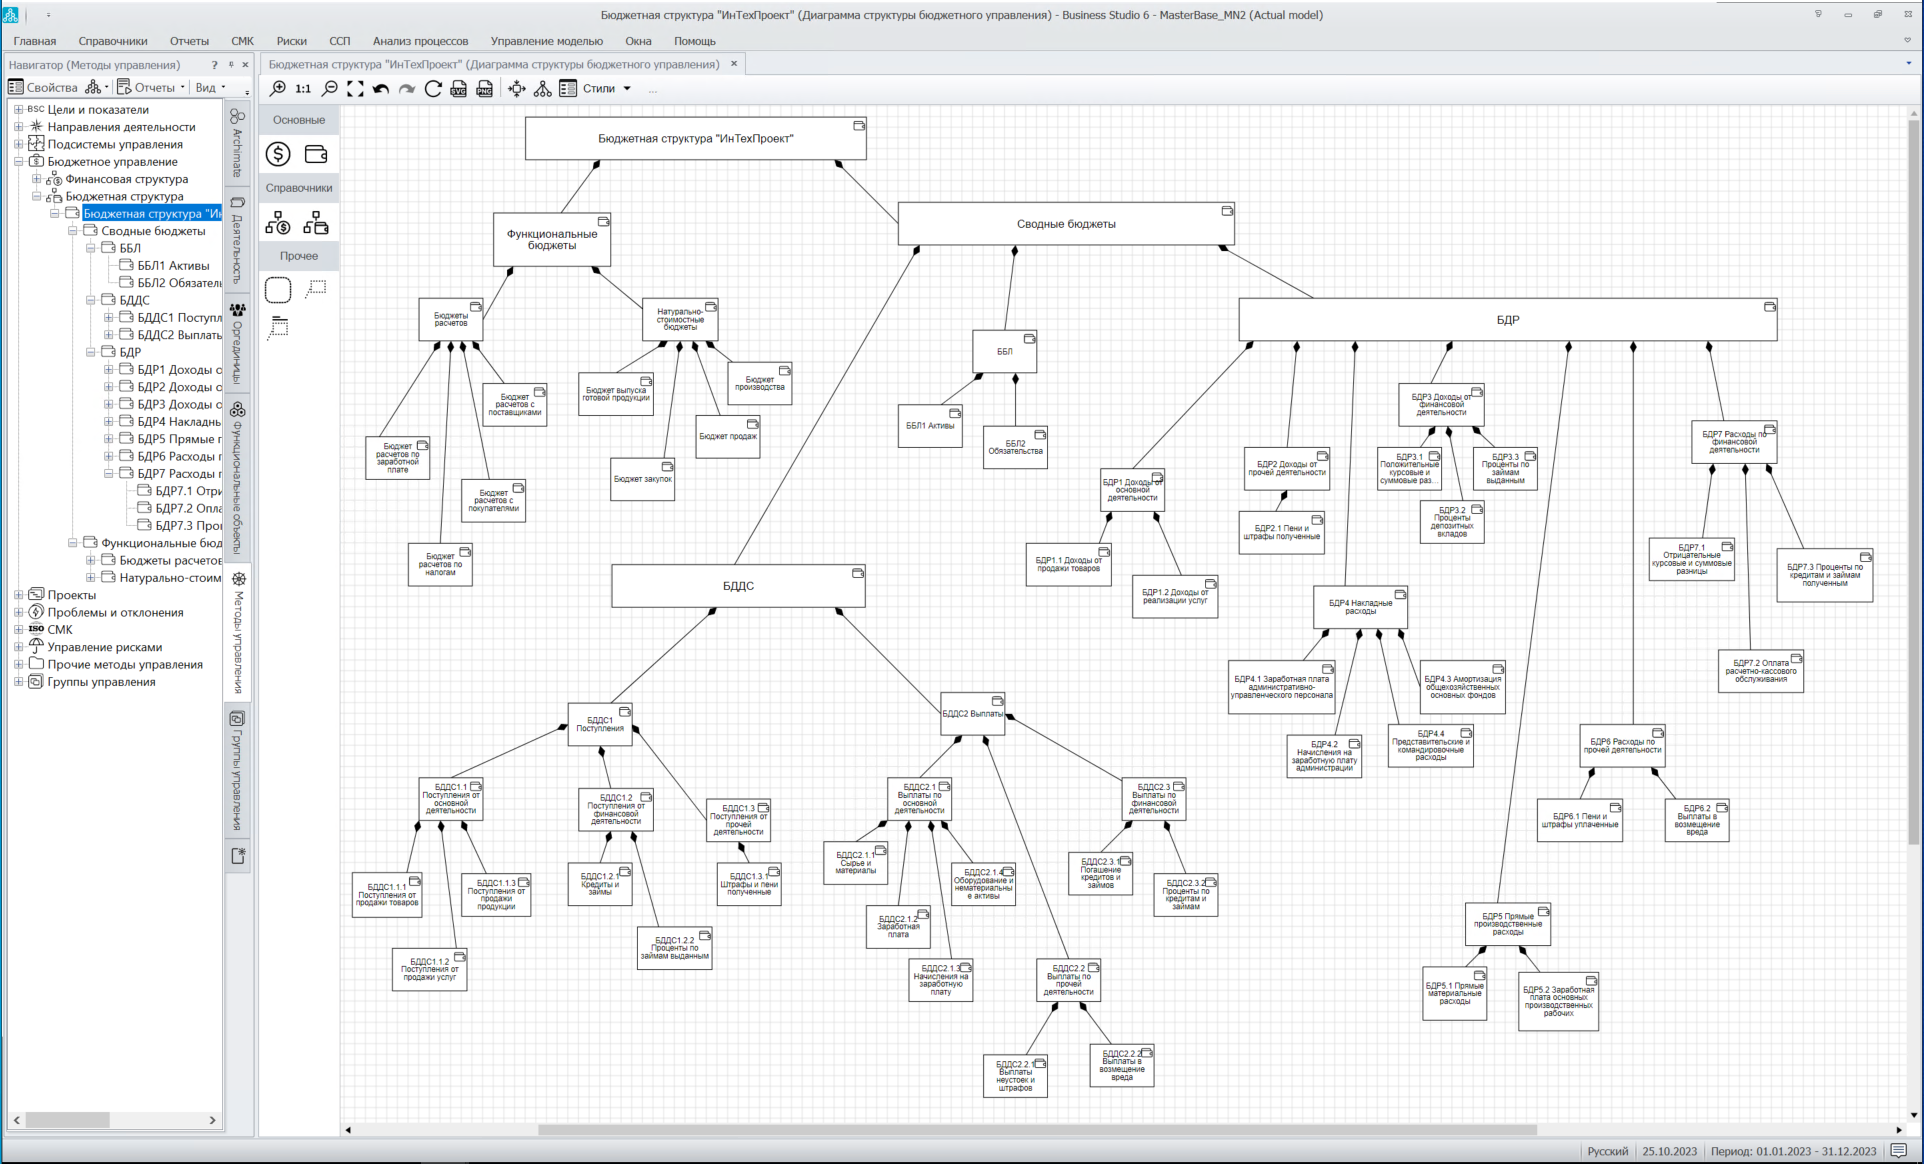Click the Свойства button in navigator
The image size is (1924, 1164).
(43, 88)
